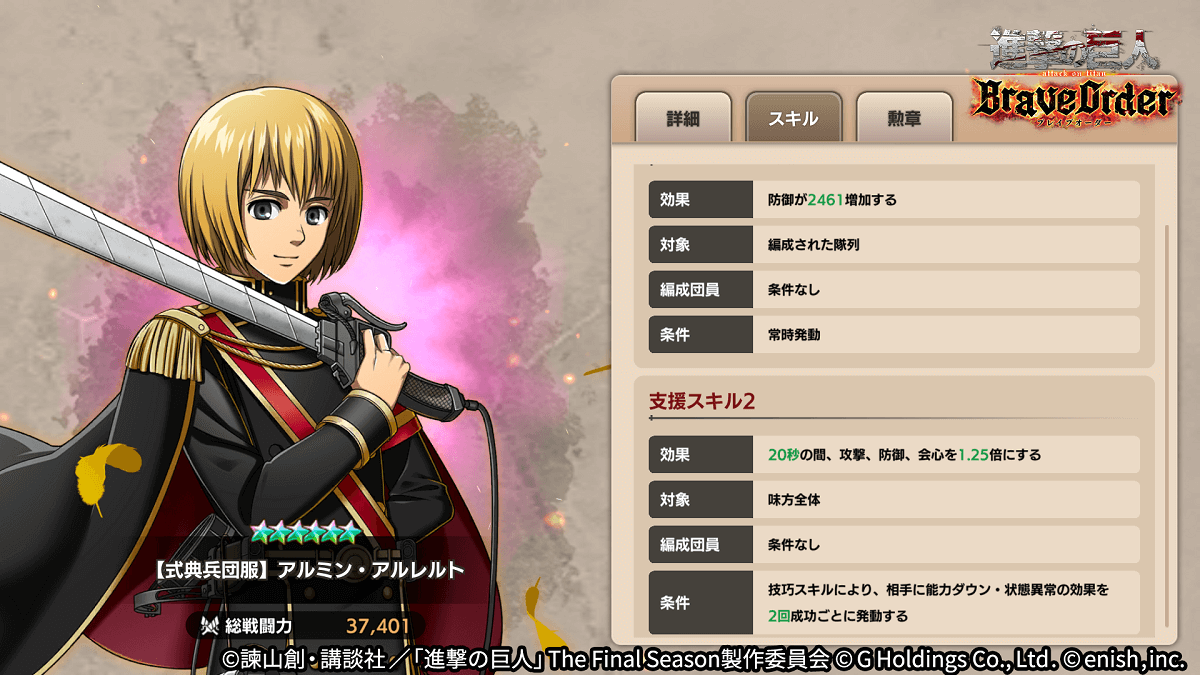This screenshot has height=675, width=1200.
Task: Open the 詳細 tab
Action: tap(683, 118)
